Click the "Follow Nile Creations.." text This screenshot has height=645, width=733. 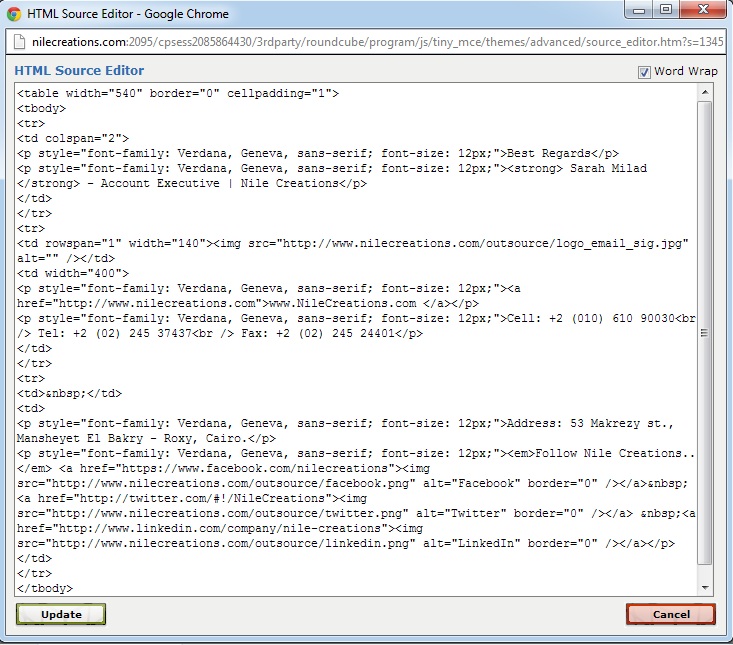(614, 453)
